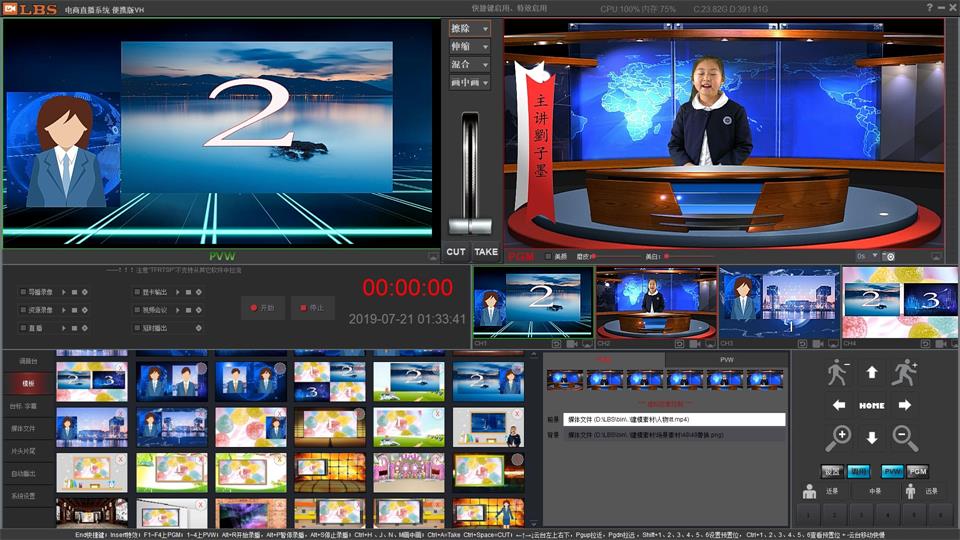The image size is (960, 540).
Task: Click the 开始 start recording button
Action: pos(263,308)
